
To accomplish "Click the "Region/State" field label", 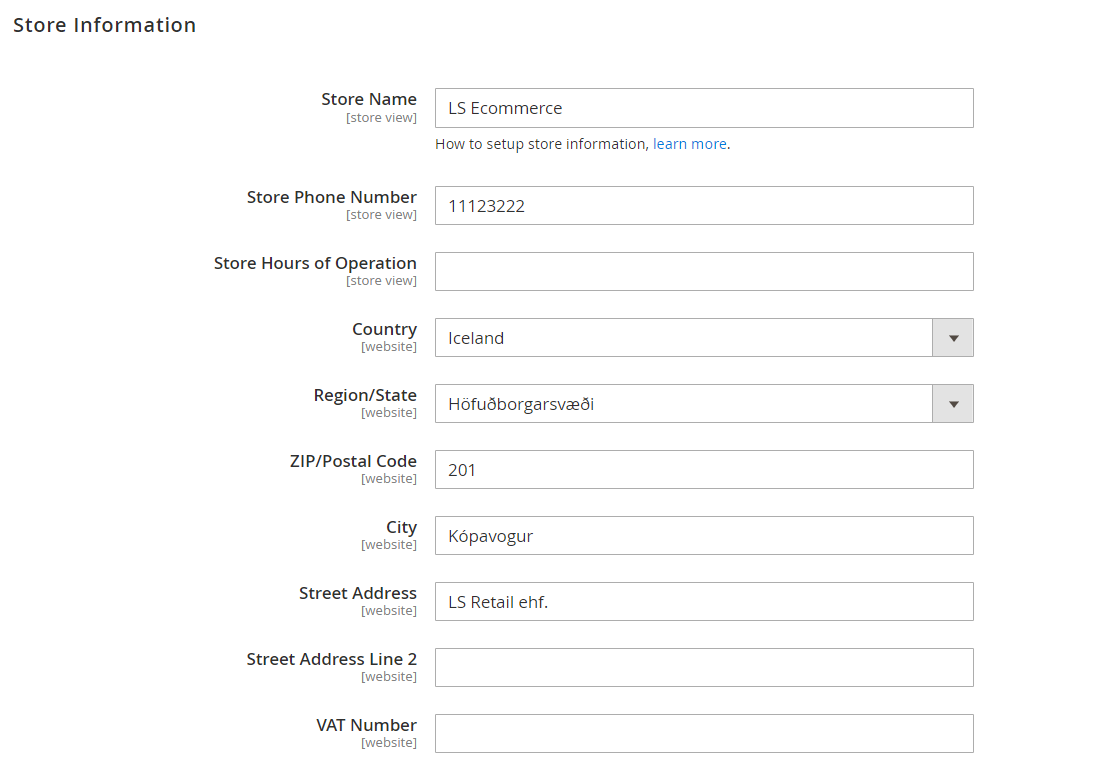I will point(365,395).
